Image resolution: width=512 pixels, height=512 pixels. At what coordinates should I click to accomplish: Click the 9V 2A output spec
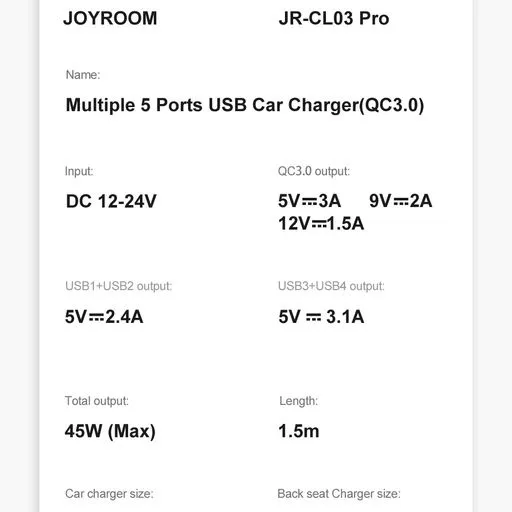[x=401, y=201]
